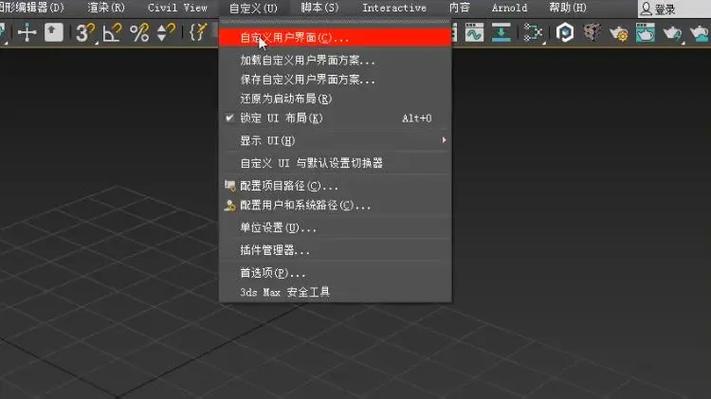The image size is (711, 399).
Task: Toggle the Spinner Snap icon
Action: 166,33
